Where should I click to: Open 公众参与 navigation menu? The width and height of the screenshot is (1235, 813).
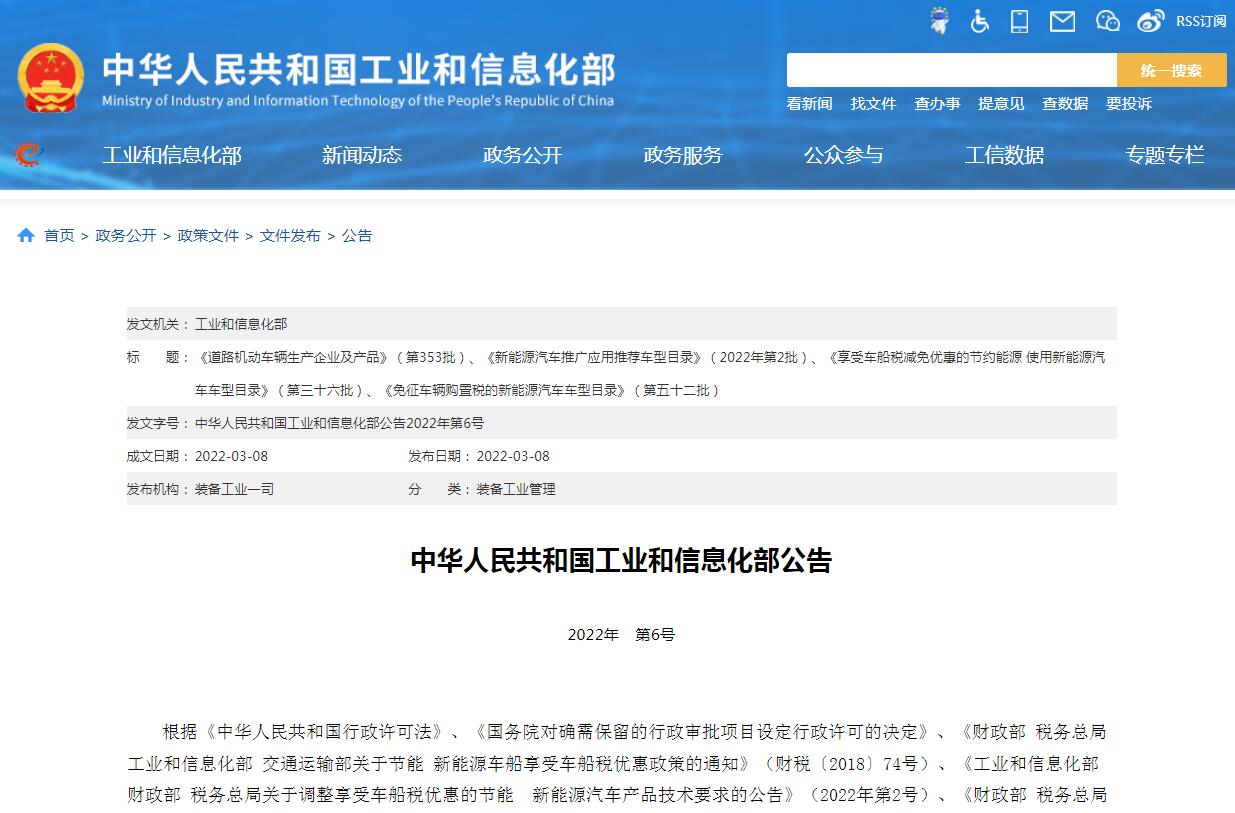click(x=844, y=155)
